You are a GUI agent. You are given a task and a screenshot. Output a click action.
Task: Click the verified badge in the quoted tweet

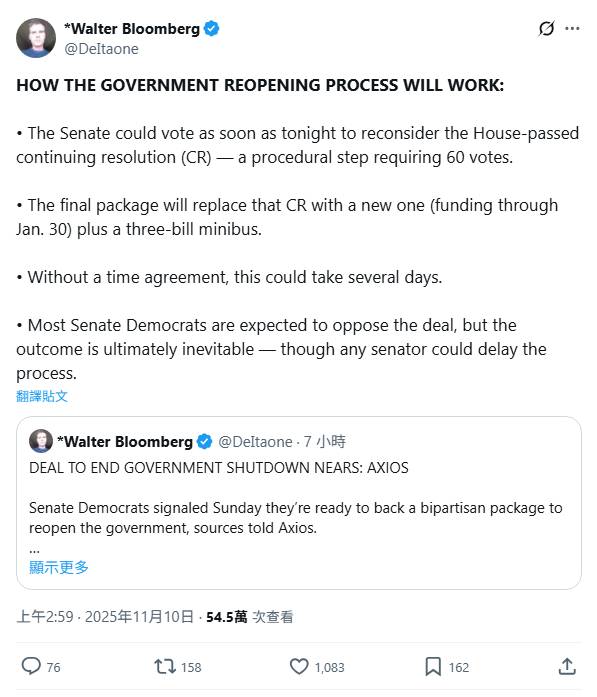[204, 441]
